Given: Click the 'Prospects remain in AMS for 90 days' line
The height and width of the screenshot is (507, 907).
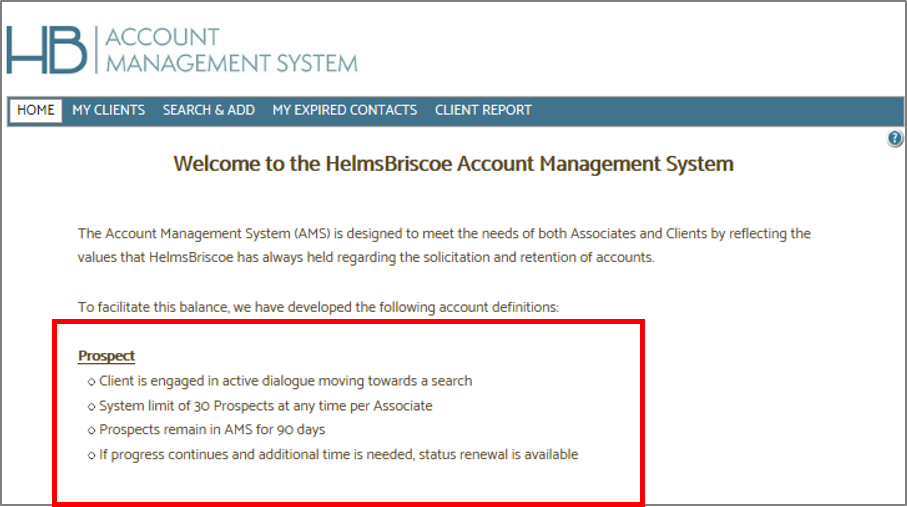Looking at the screenshot, I should [212, 430].
